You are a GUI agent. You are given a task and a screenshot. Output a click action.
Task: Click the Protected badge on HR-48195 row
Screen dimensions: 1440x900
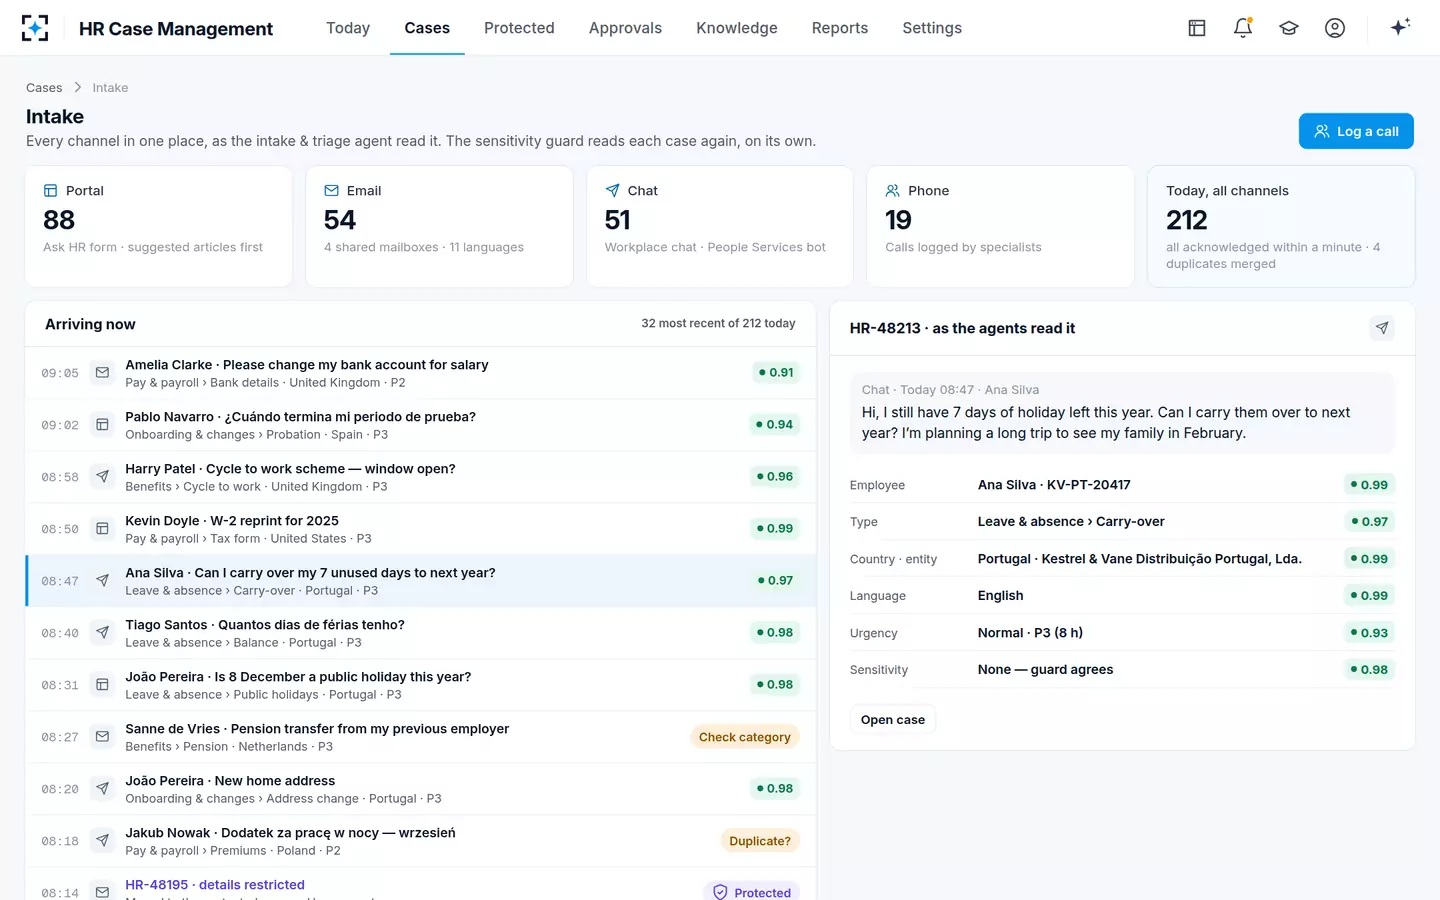pyautogui.click(x=752, y=892)
